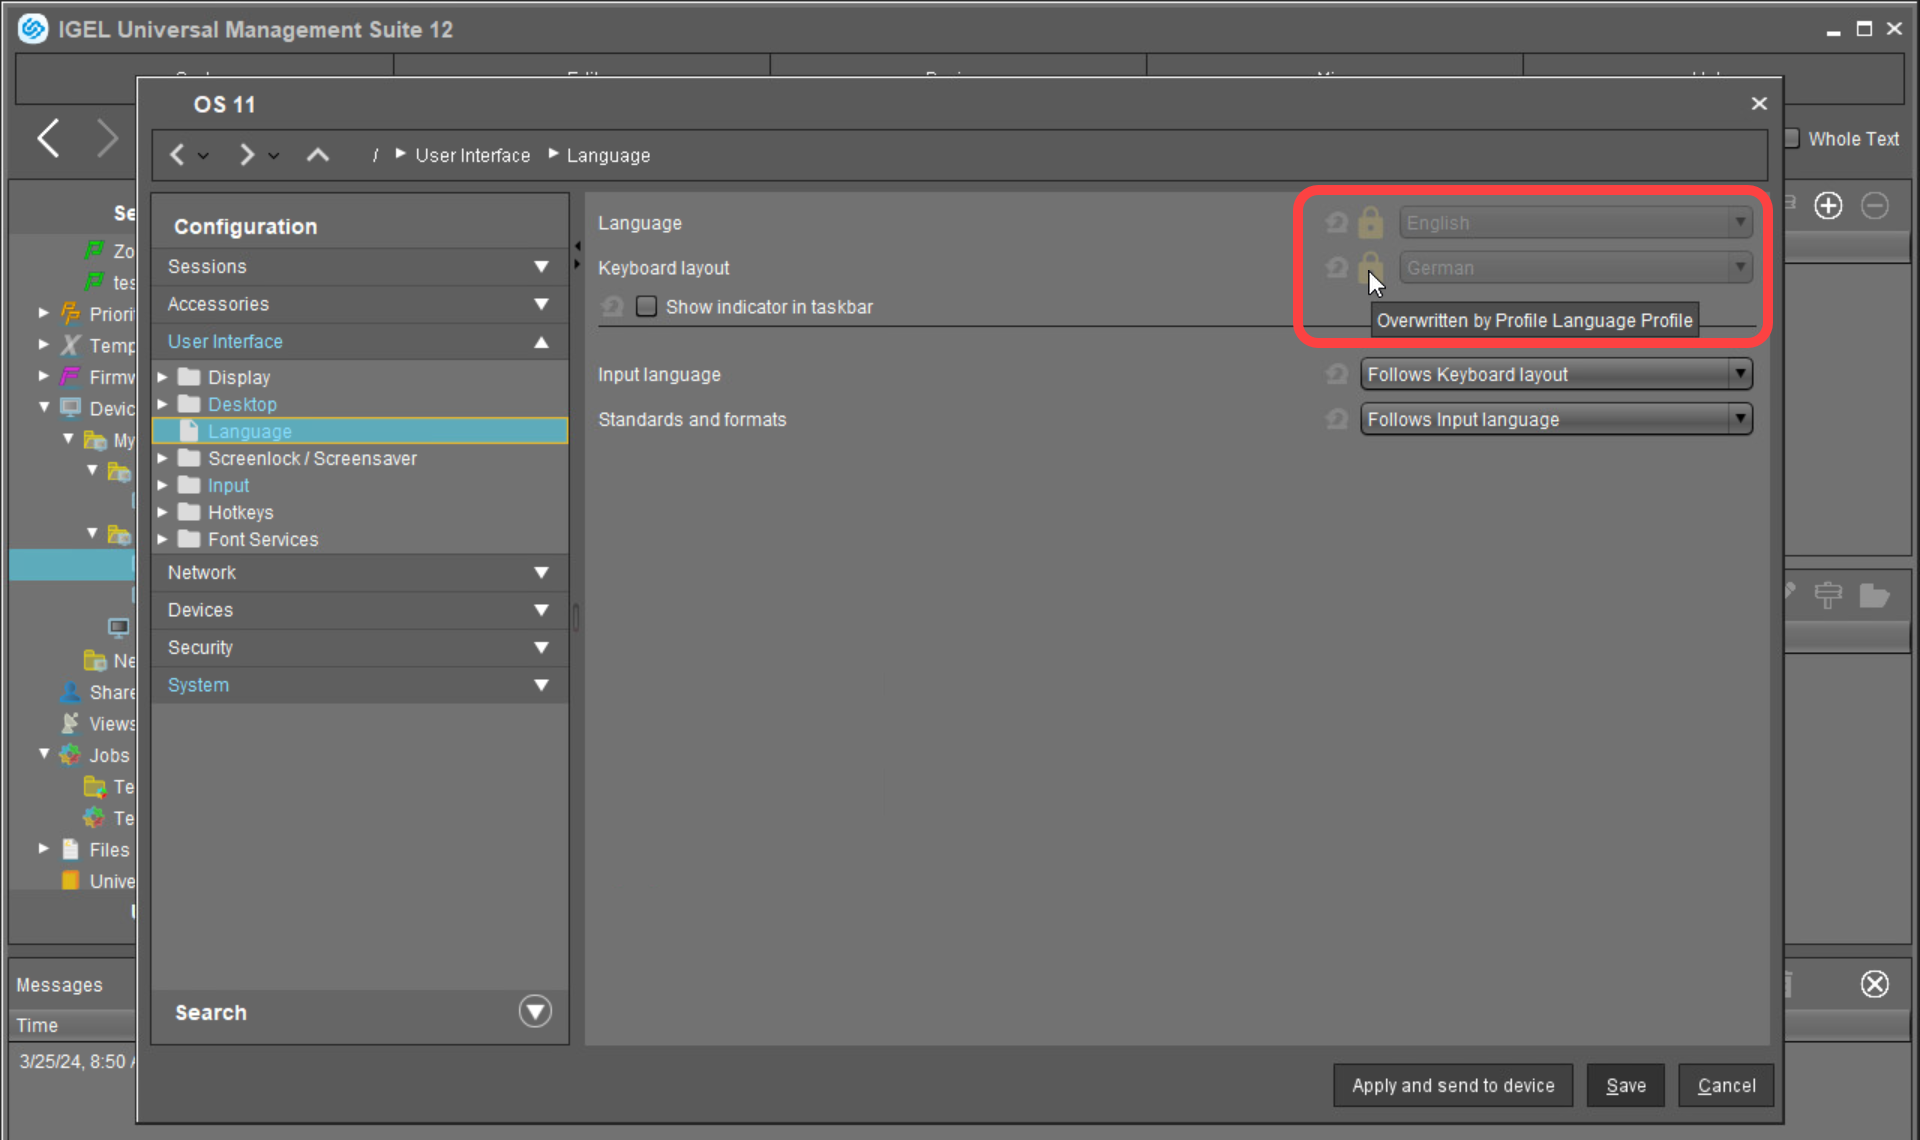The width and height of the screenshot is (1920, 1140).
Task: Click the circled X icon in Messages panel
Action: 1874,984
